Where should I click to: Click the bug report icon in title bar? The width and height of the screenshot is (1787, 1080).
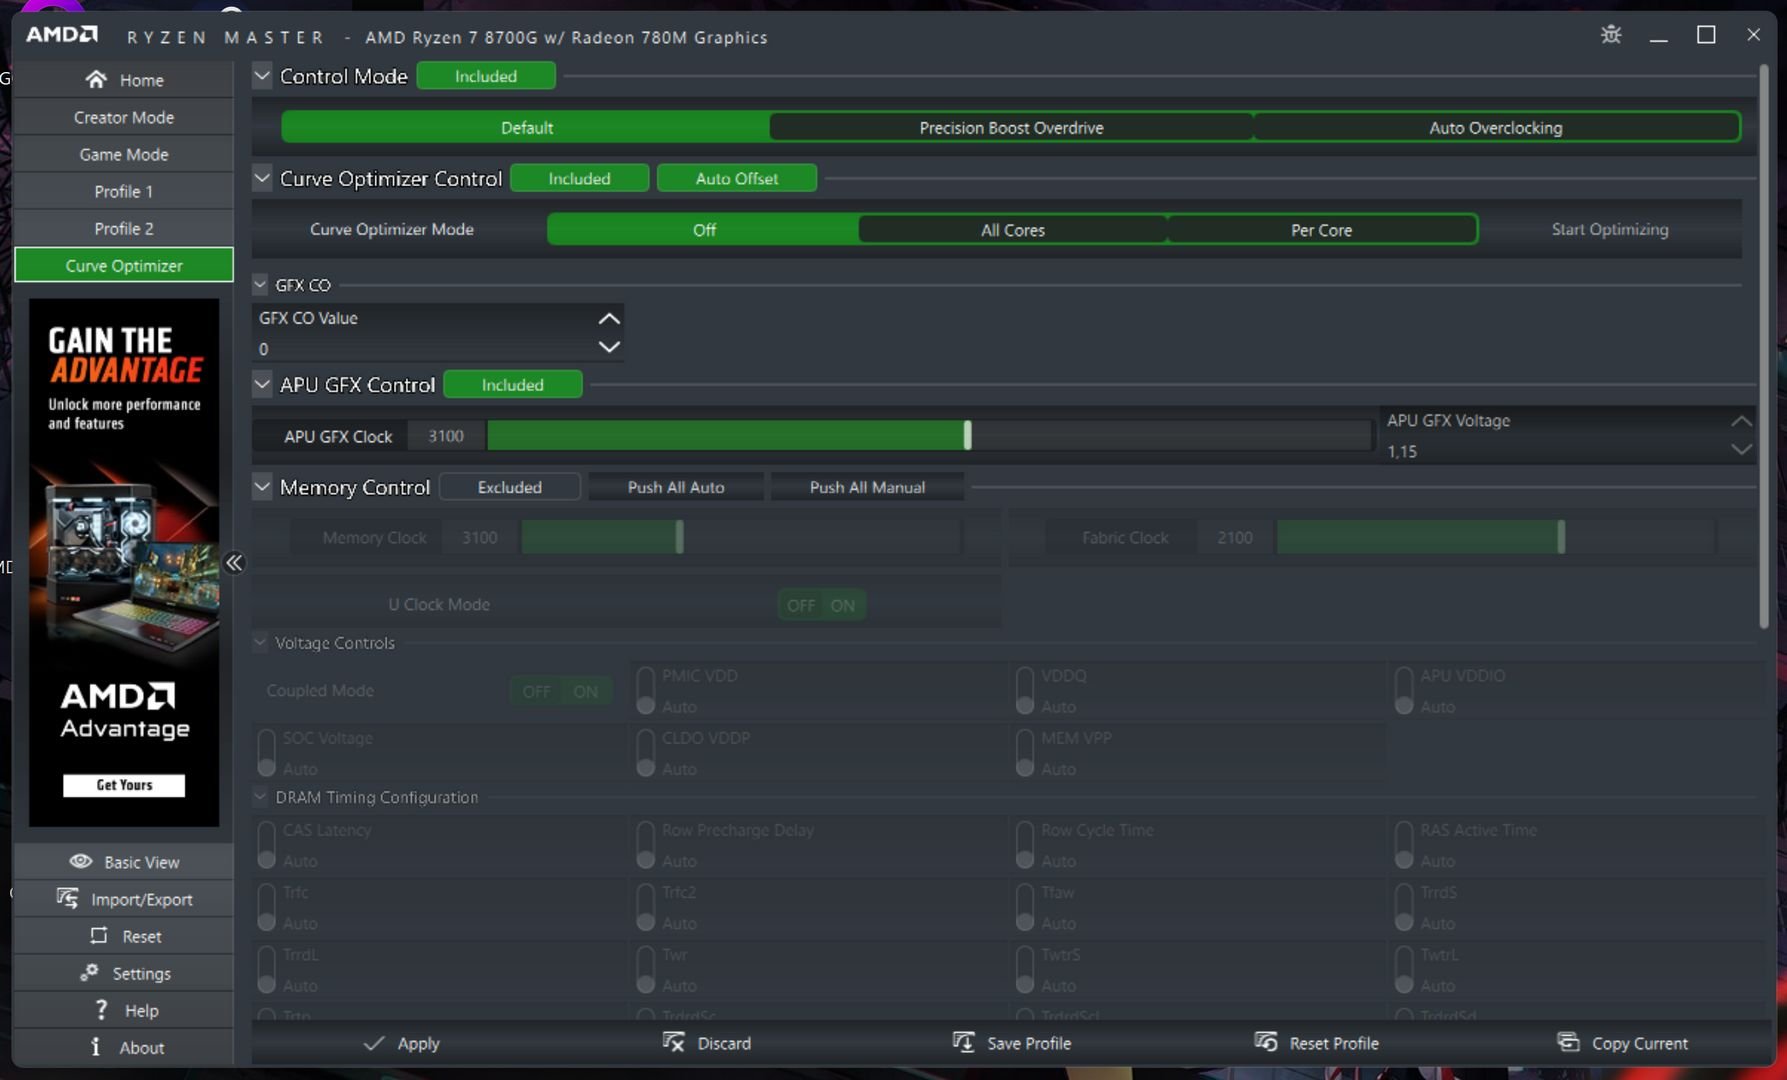(x=1611, y=35)
